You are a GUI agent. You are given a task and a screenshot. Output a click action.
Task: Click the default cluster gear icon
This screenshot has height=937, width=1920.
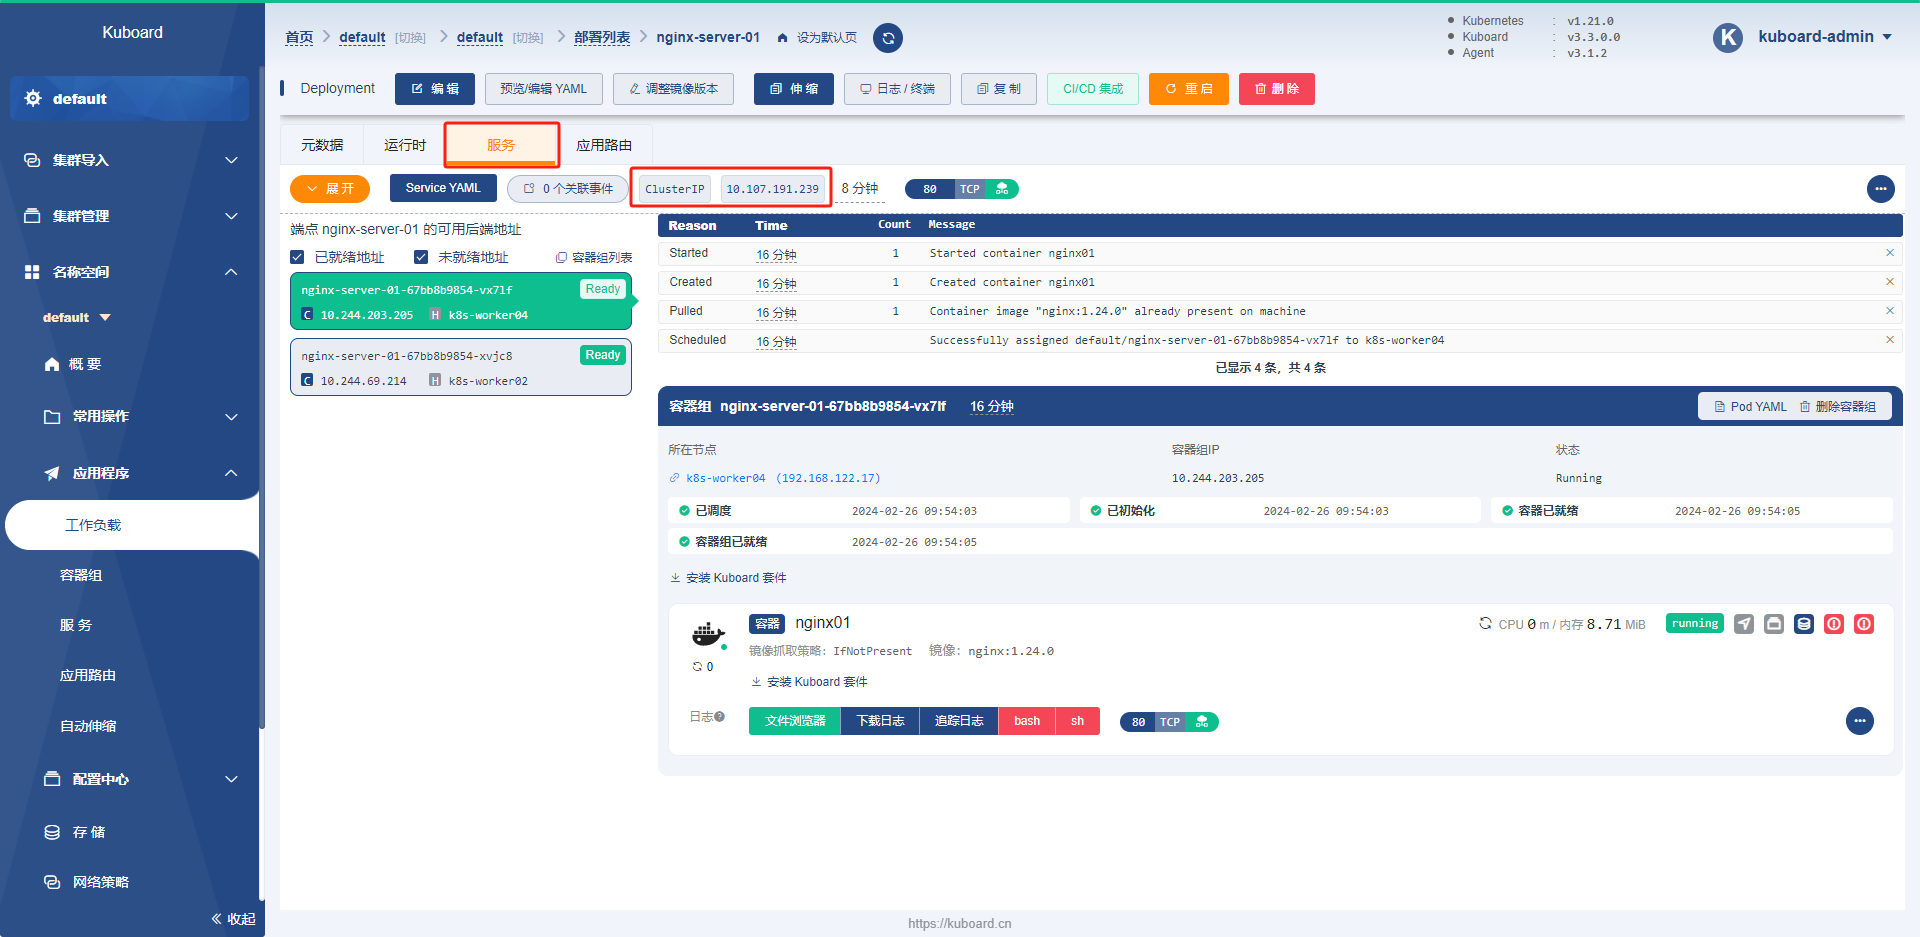coord(33,98)
